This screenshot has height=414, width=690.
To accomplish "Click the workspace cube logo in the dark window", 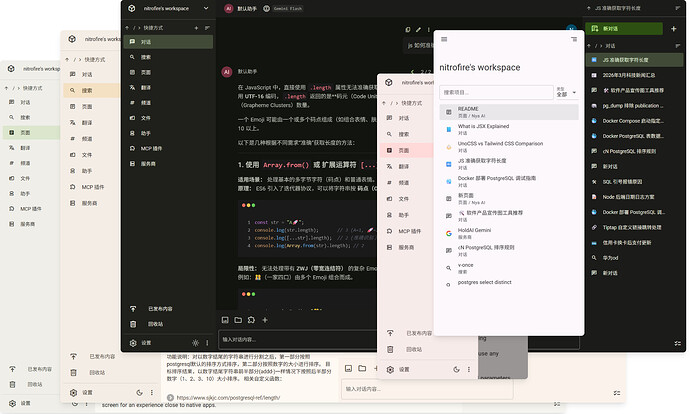I will [x=132, y=8].
